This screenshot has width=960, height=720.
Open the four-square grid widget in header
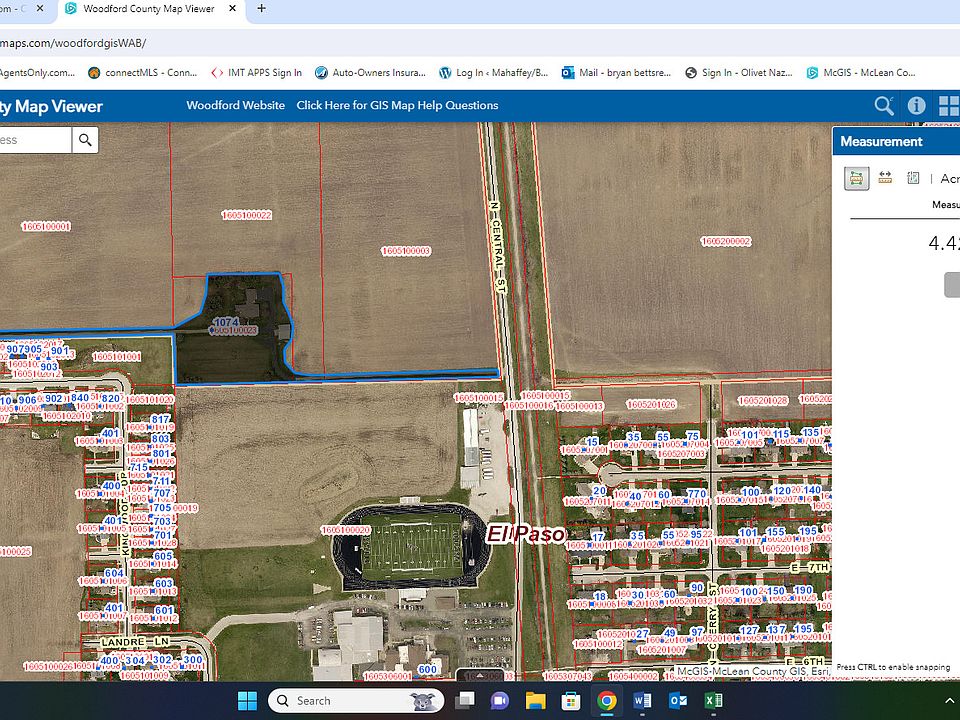point(947,106)
